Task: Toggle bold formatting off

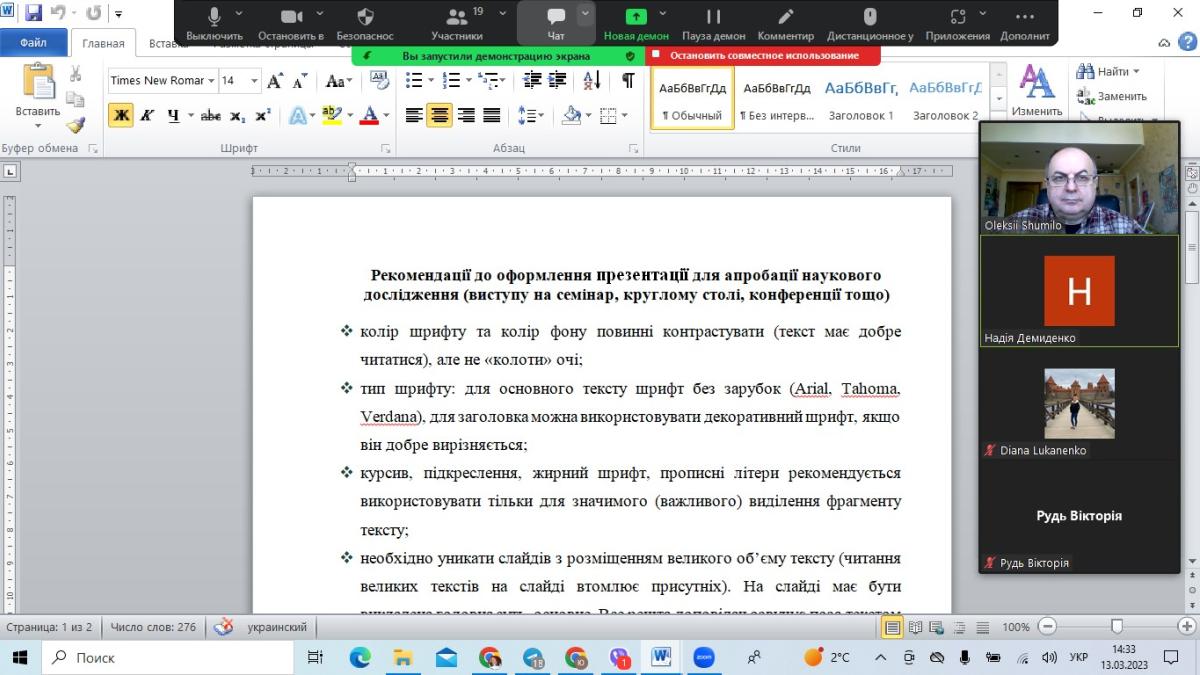Action: (x=121, y=116)
